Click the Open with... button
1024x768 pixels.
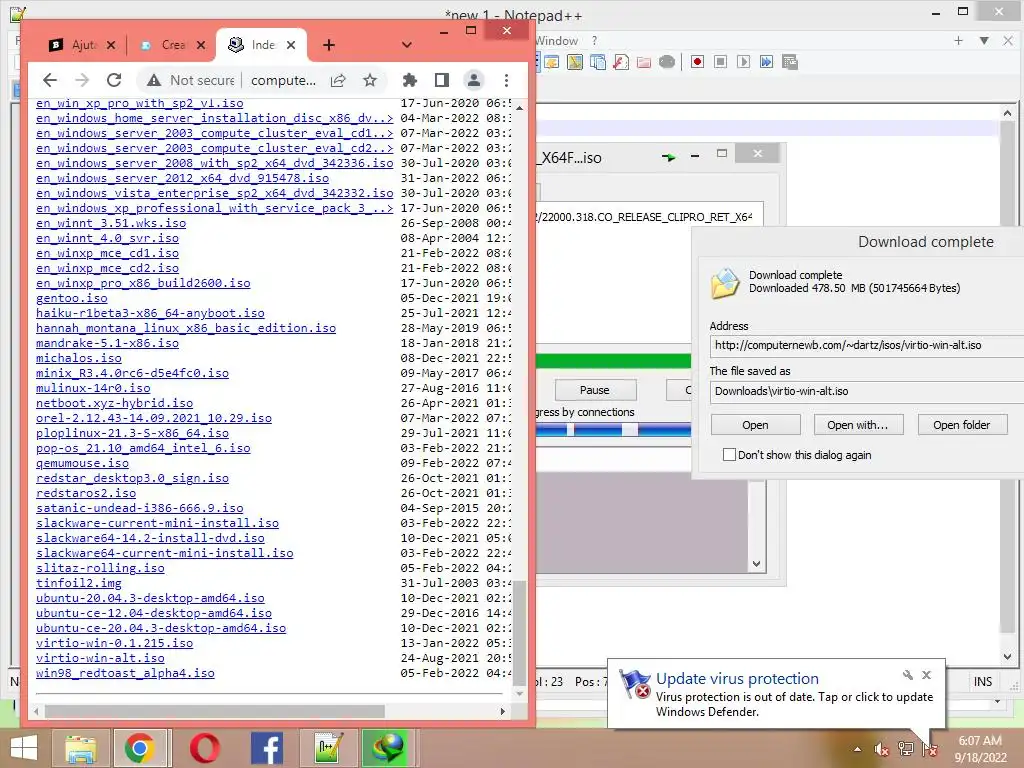[858, 425]
